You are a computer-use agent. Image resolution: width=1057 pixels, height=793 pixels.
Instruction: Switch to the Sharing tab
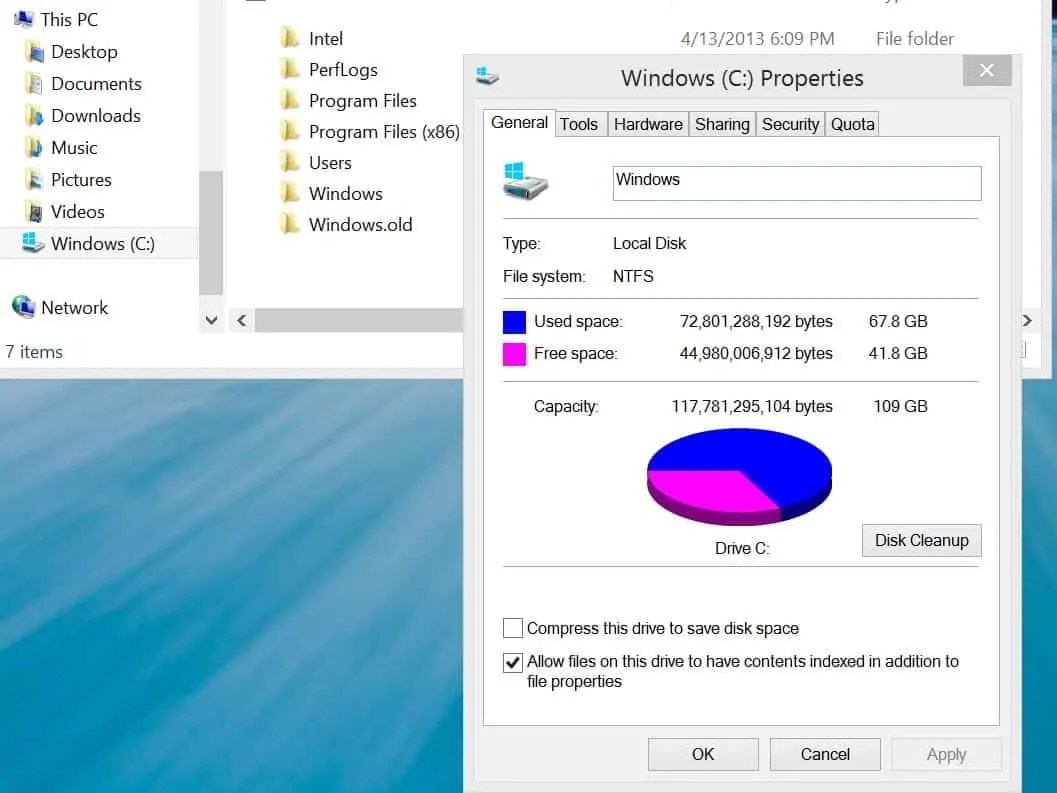click(x=722, y=124)
